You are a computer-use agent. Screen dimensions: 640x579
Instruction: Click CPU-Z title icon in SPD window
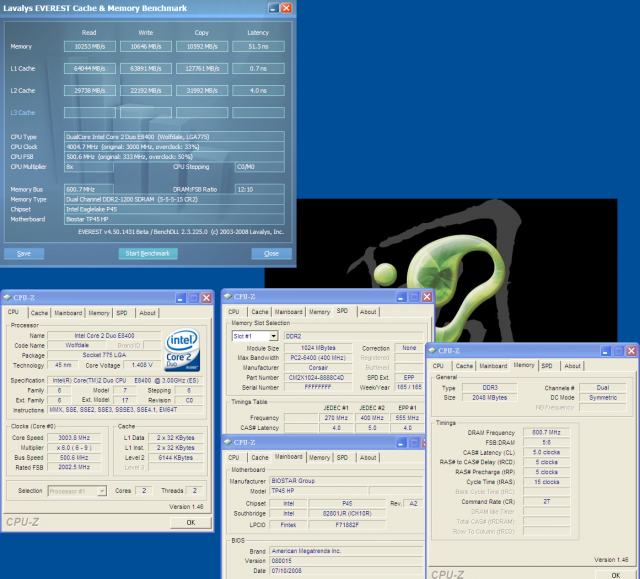pos(228,296)
